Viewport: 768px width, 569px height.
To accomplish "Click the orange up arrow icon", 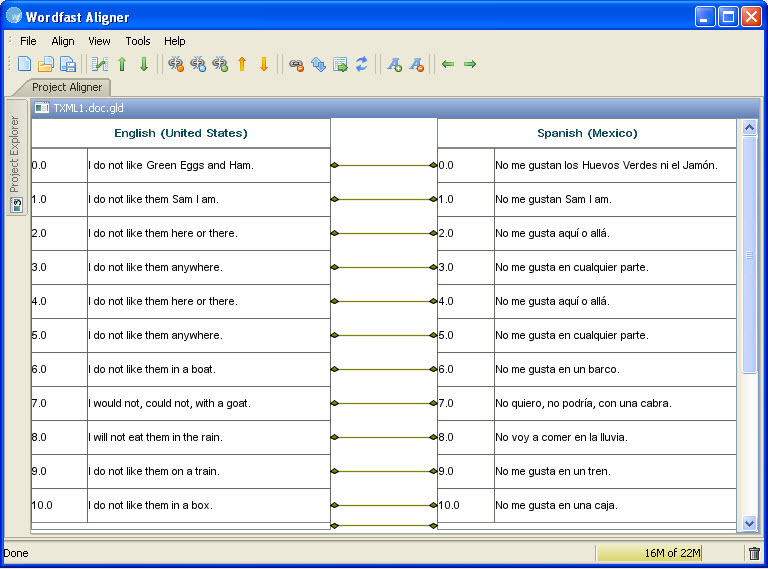I will coord(241,64).
